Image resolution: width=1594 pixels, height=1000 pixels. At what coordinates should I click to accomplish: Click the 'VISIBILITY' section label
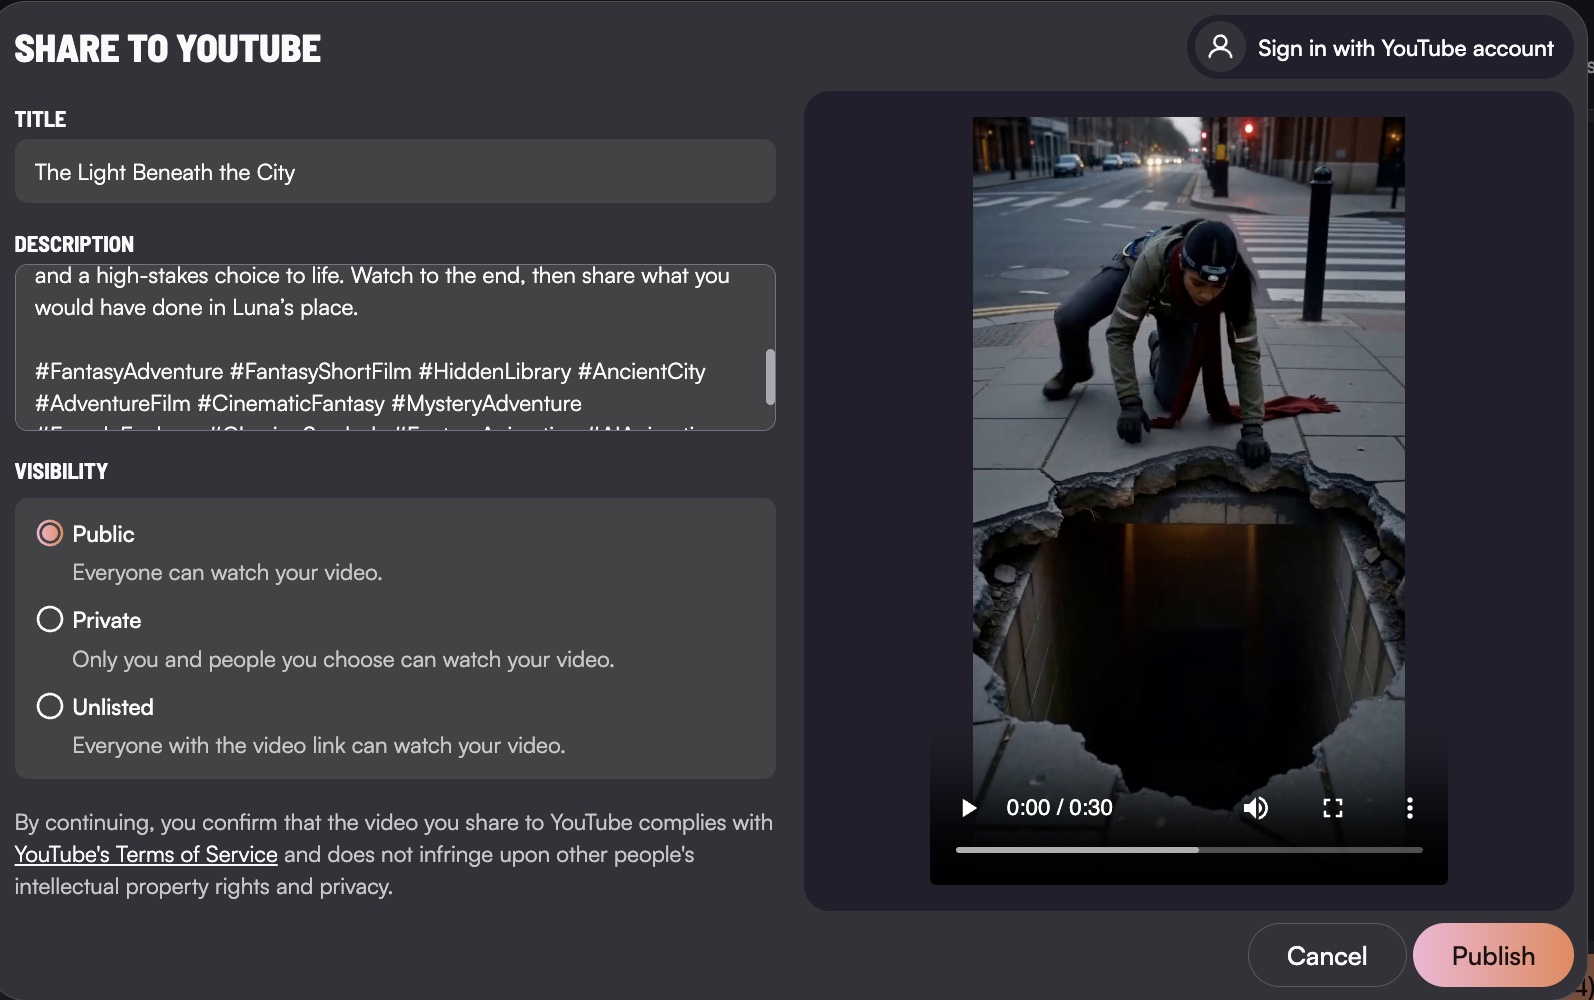pos(61,471)
